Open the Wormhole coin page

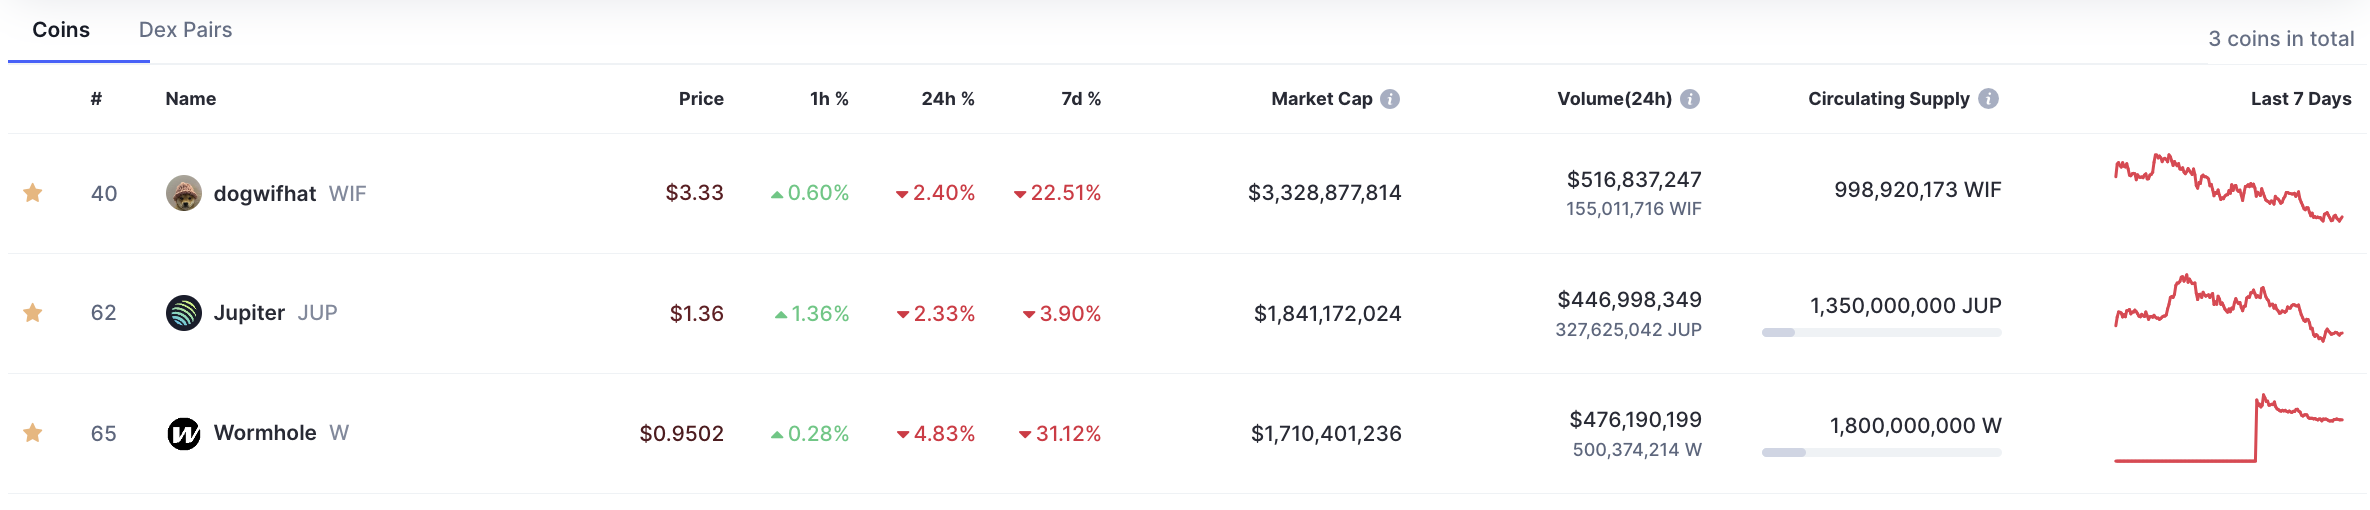click(x=265, y=433)
